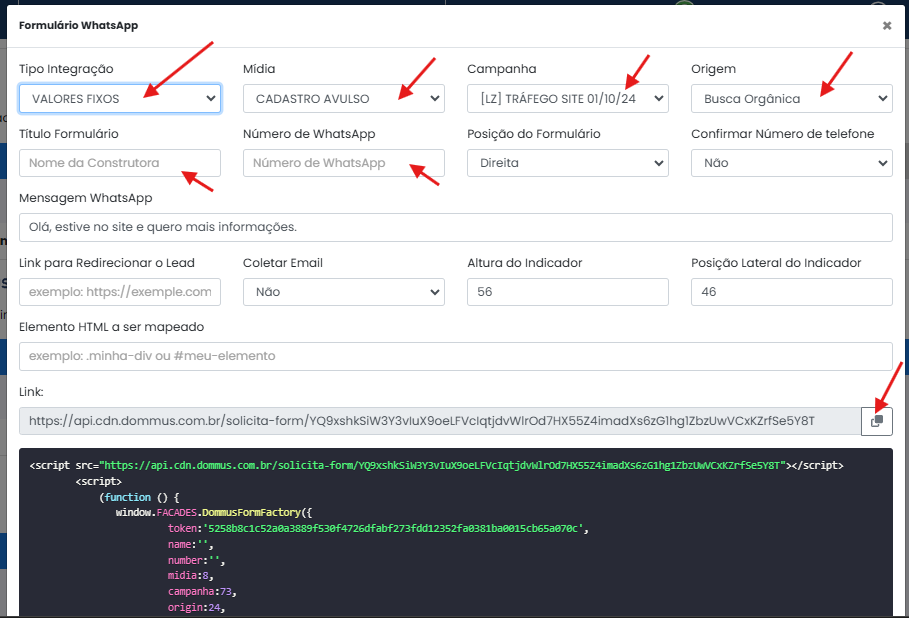
Task: Click the Altura do Indicador field
Action: [x=568, y=292]
